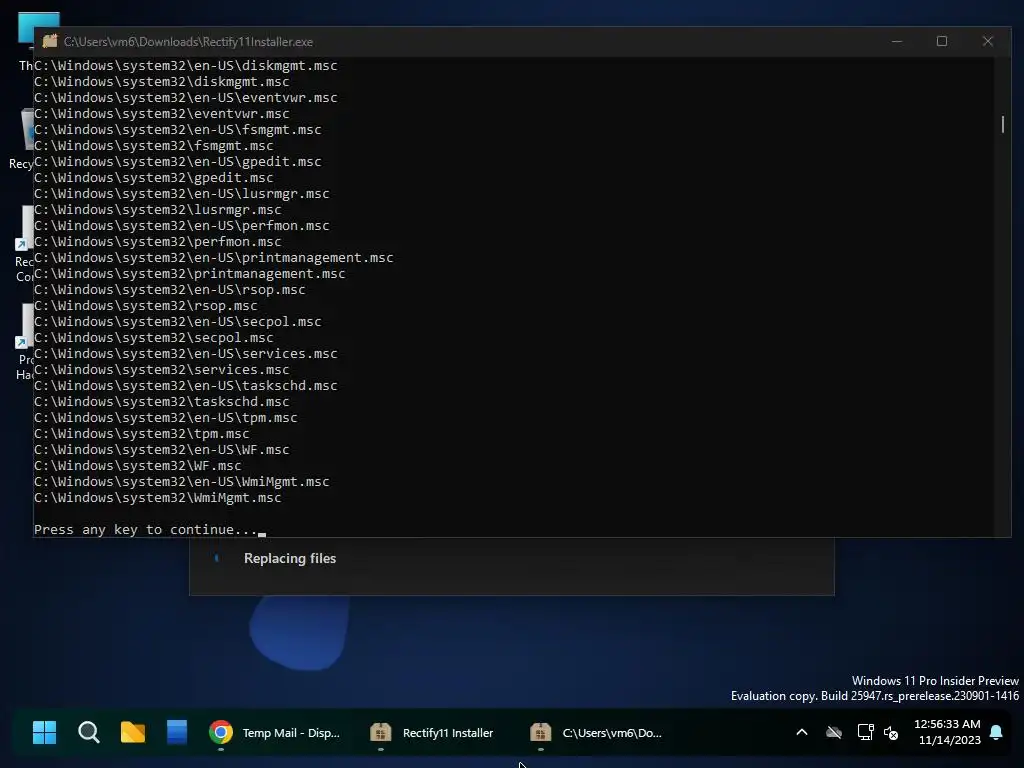The height and width of the screenshot is (768, 1024).
Task: Click the cloud sync tray icon
Action: (x=834, y=733)
